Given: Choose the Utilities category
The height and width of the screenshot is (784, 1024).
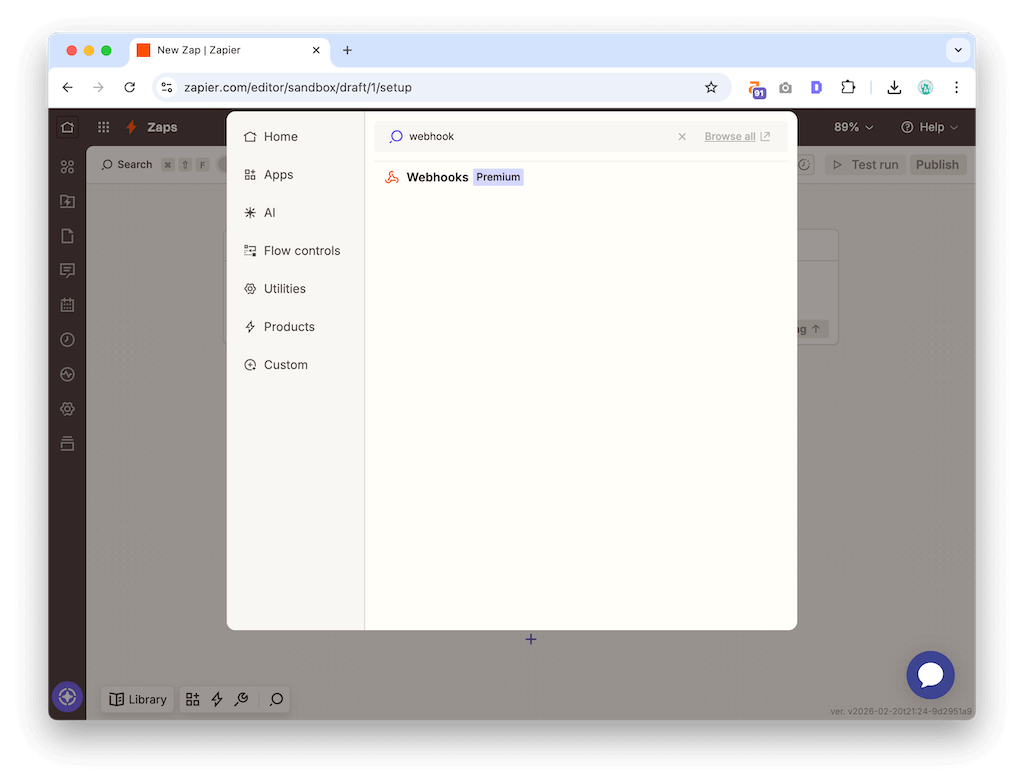Looking at the screenshot, I should pyautogui.click(x=284, y=289).
